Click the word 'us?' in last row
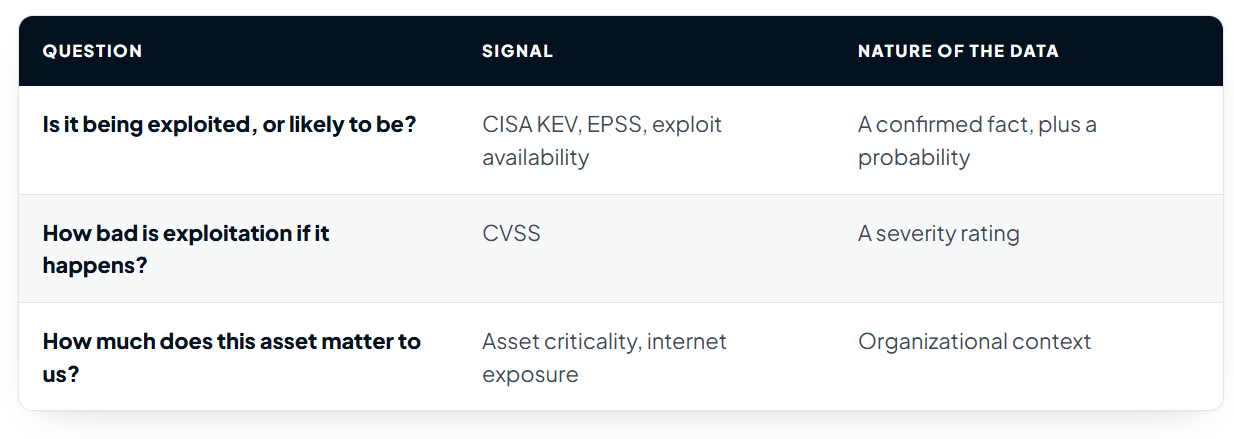 coord(61,373)
